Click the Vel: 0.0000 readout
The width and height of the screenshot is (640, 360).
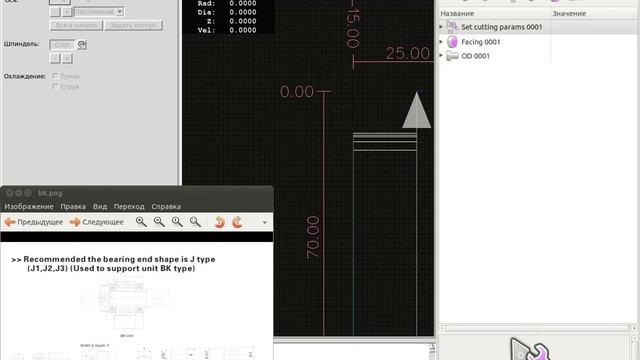point(227,30)
